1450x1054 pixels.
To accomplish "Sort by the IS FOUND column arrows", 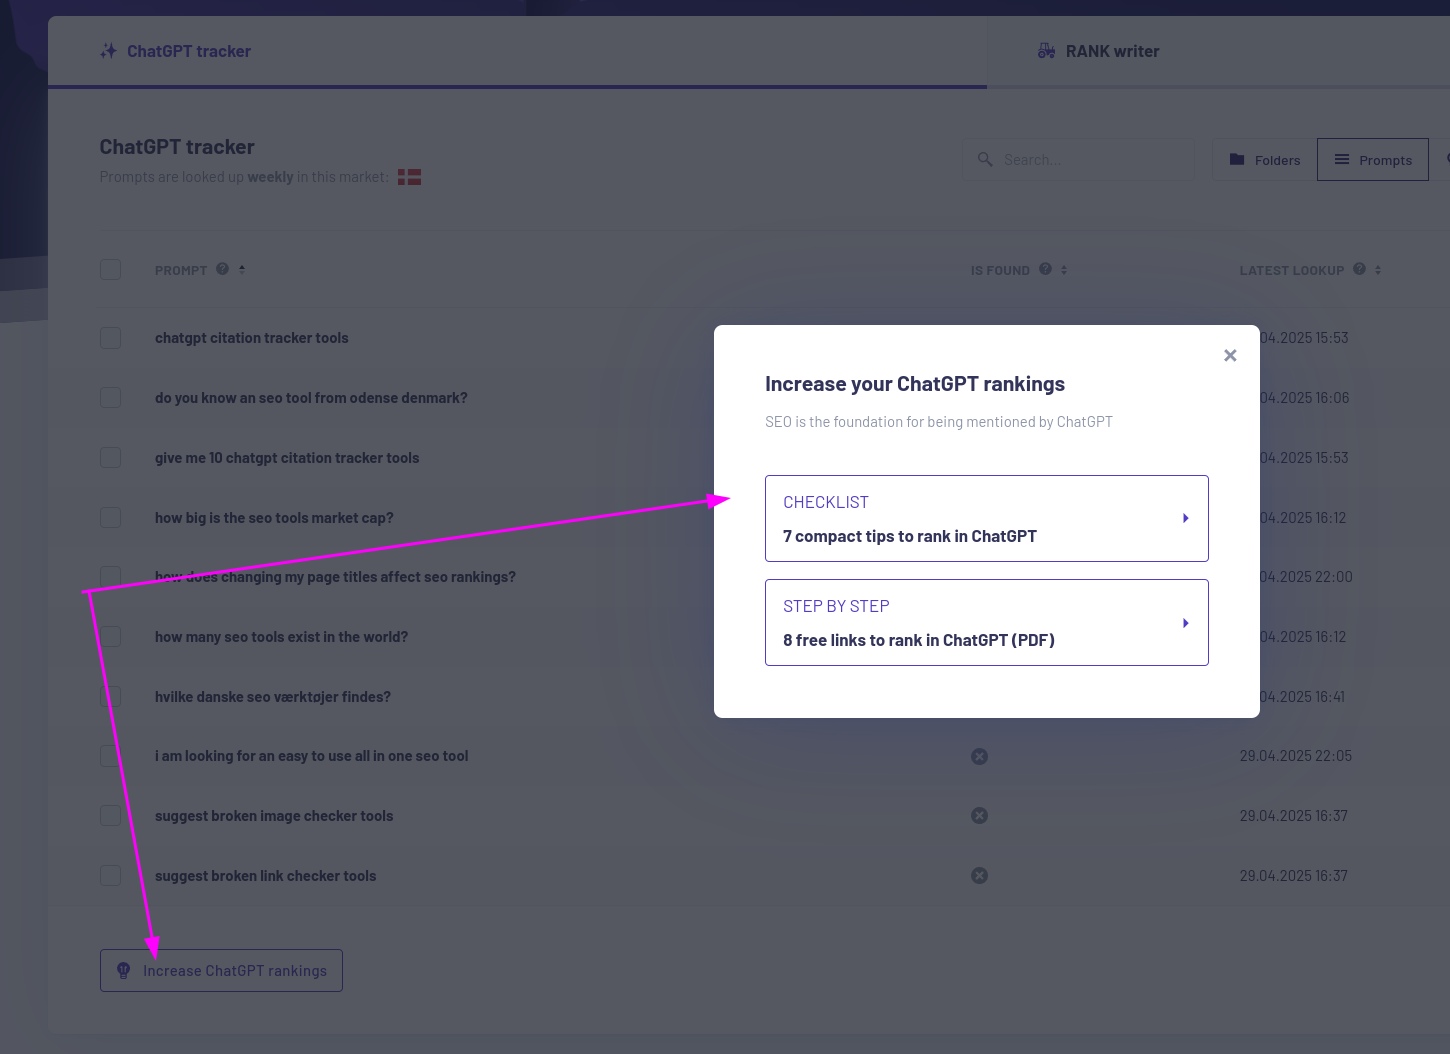I will (1064, 269).
